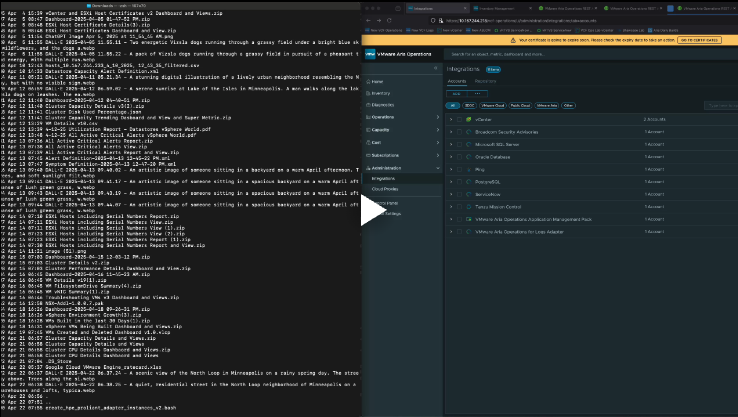
Task: Tick the vCenter row checkbox
Action: (x=459, y=120)
